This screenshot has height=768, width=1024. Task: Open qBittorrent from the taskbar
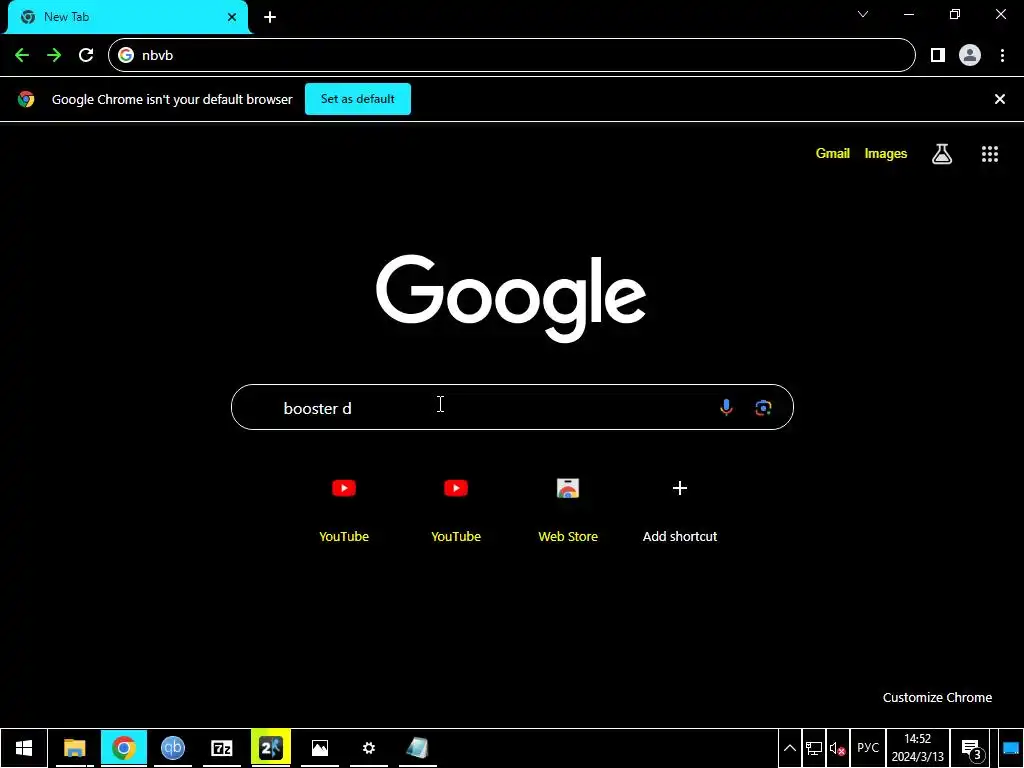pyautogui.click(x=172, y=748)
